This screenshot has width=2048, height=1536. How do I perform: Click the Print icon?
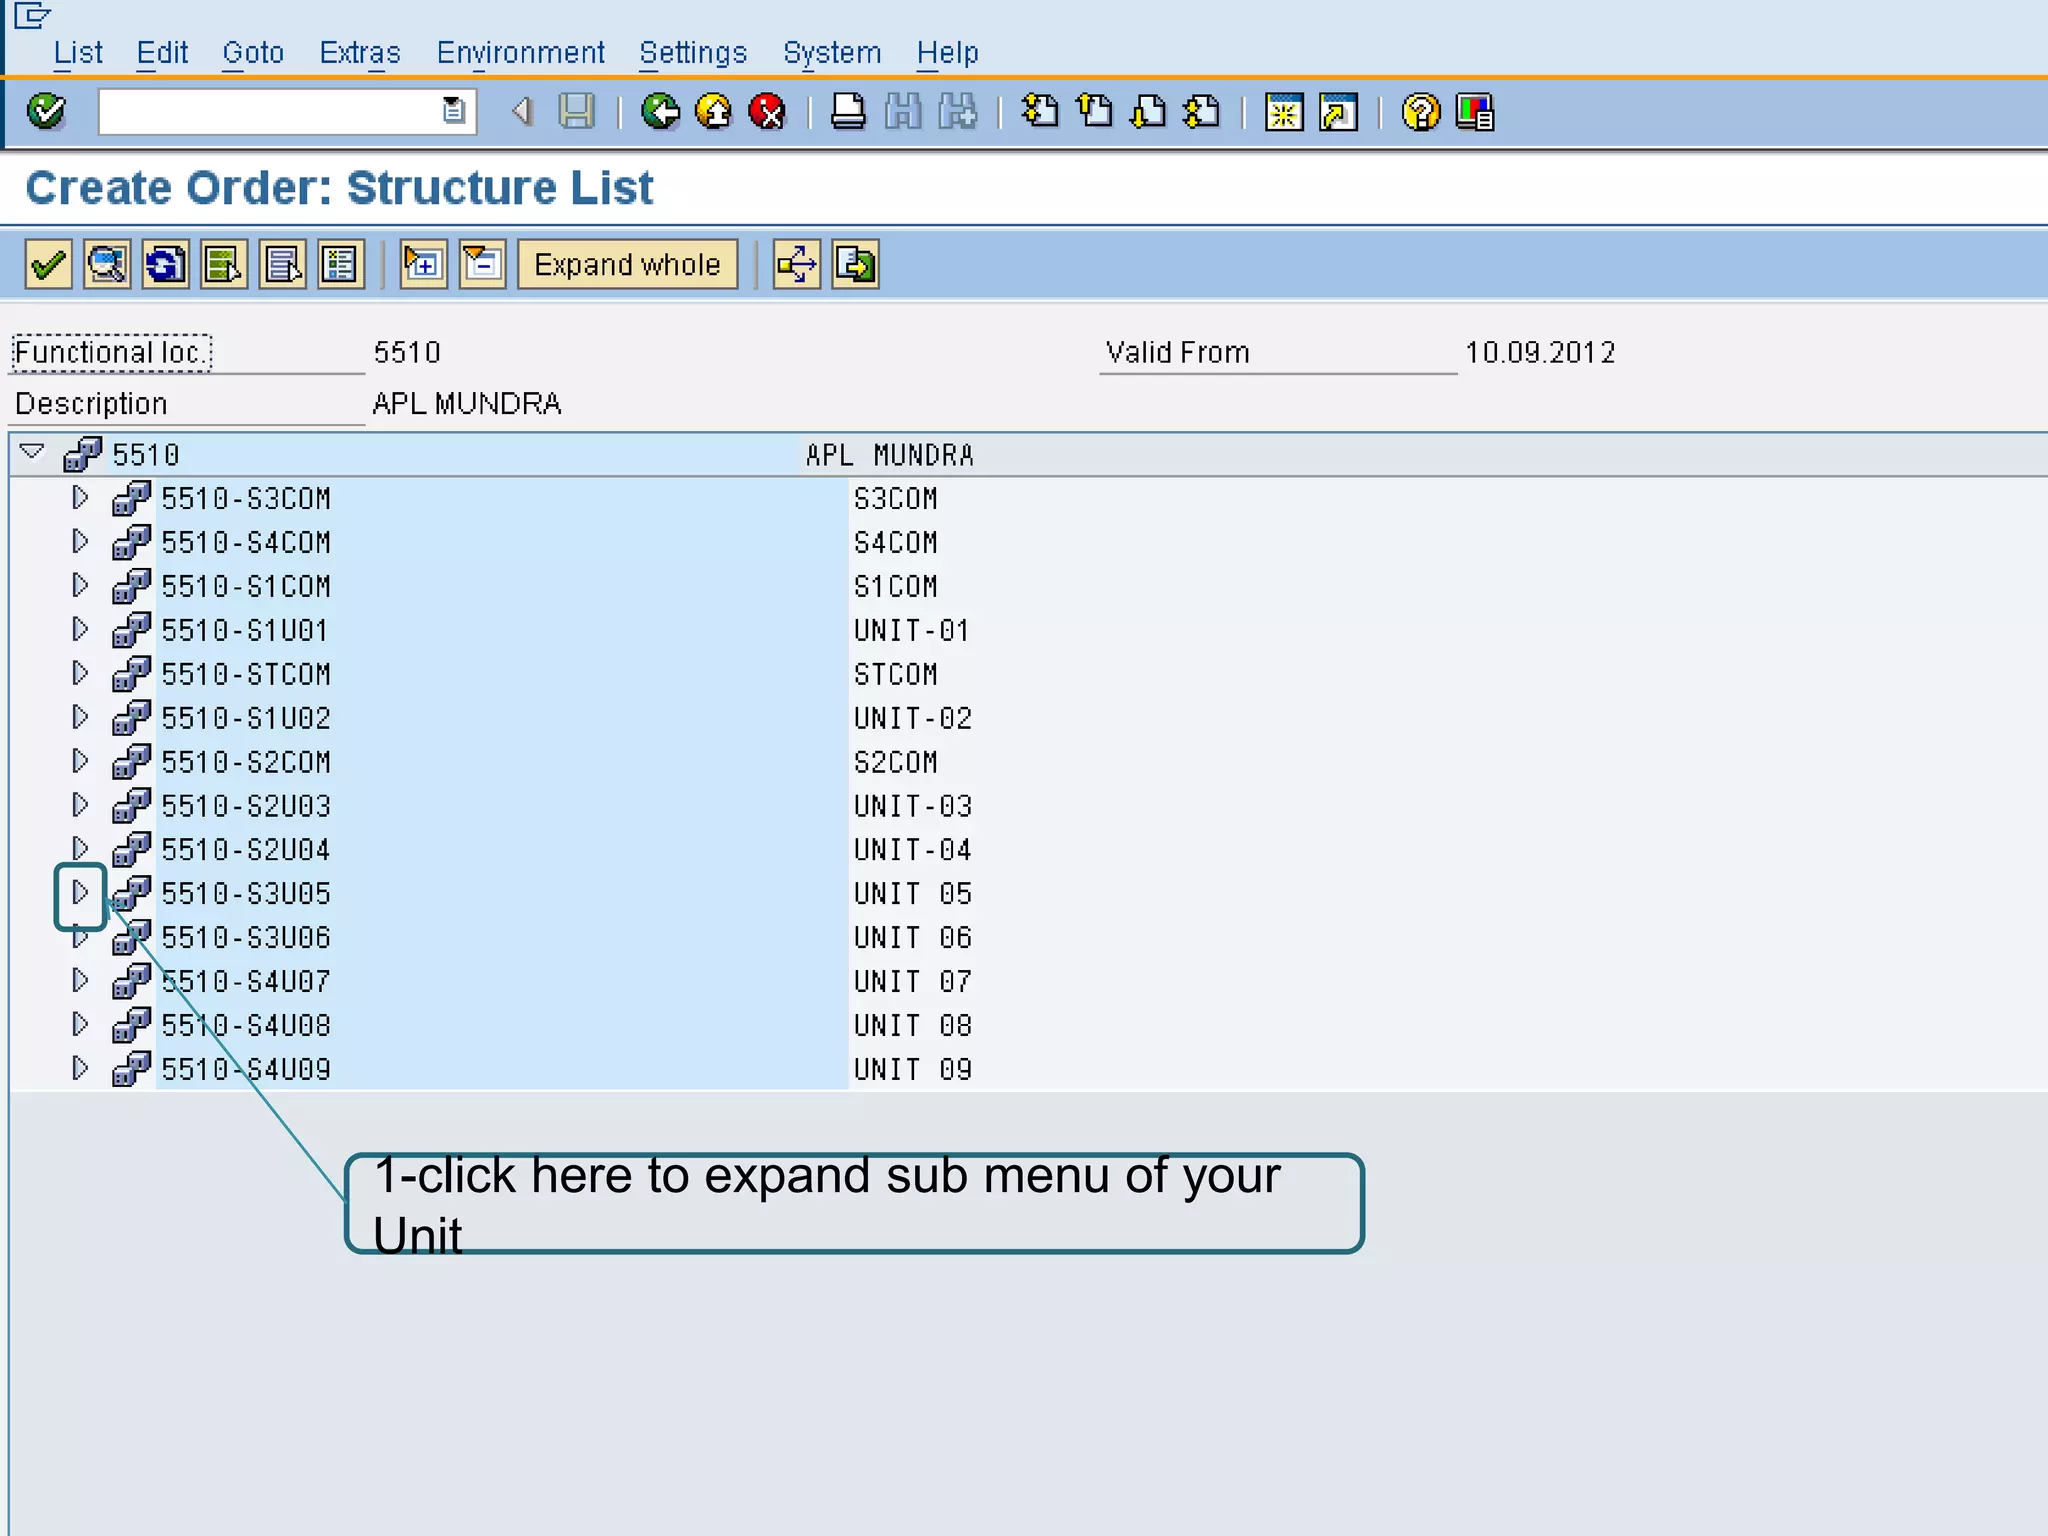click(x=848, y=111)
